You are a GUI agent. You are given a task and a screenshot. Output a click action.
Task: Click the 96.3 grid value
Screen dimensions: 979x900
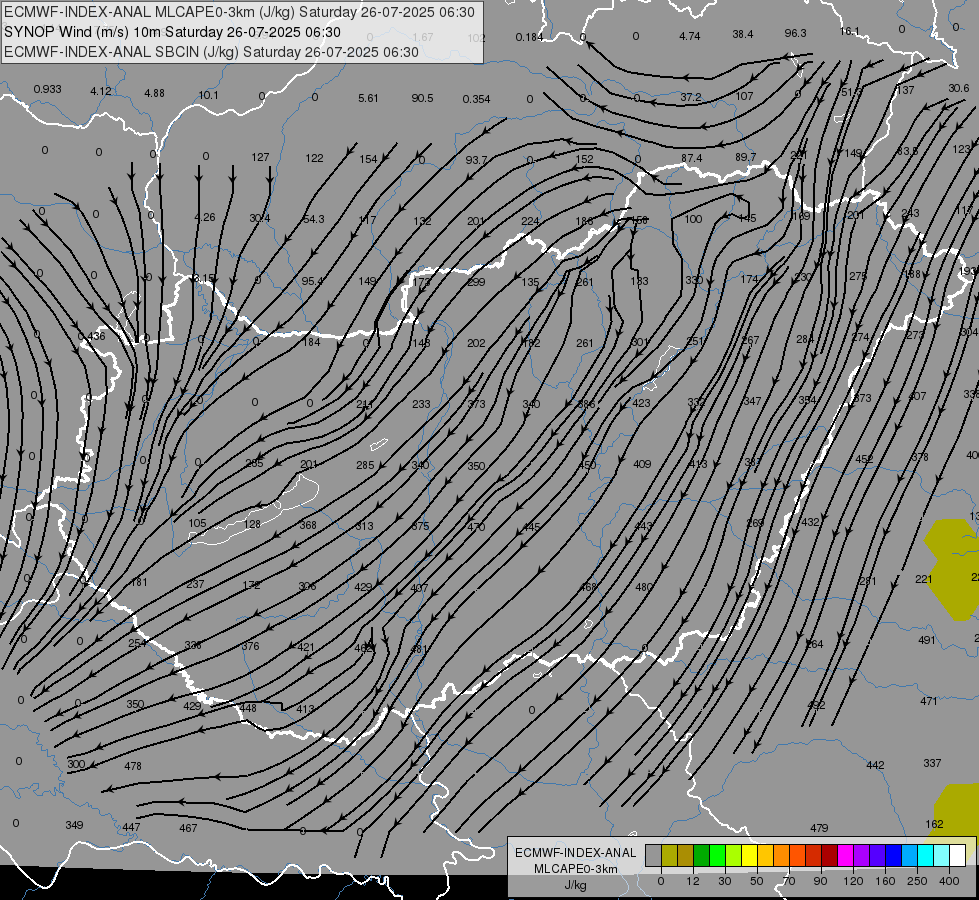tap(795, 33)
